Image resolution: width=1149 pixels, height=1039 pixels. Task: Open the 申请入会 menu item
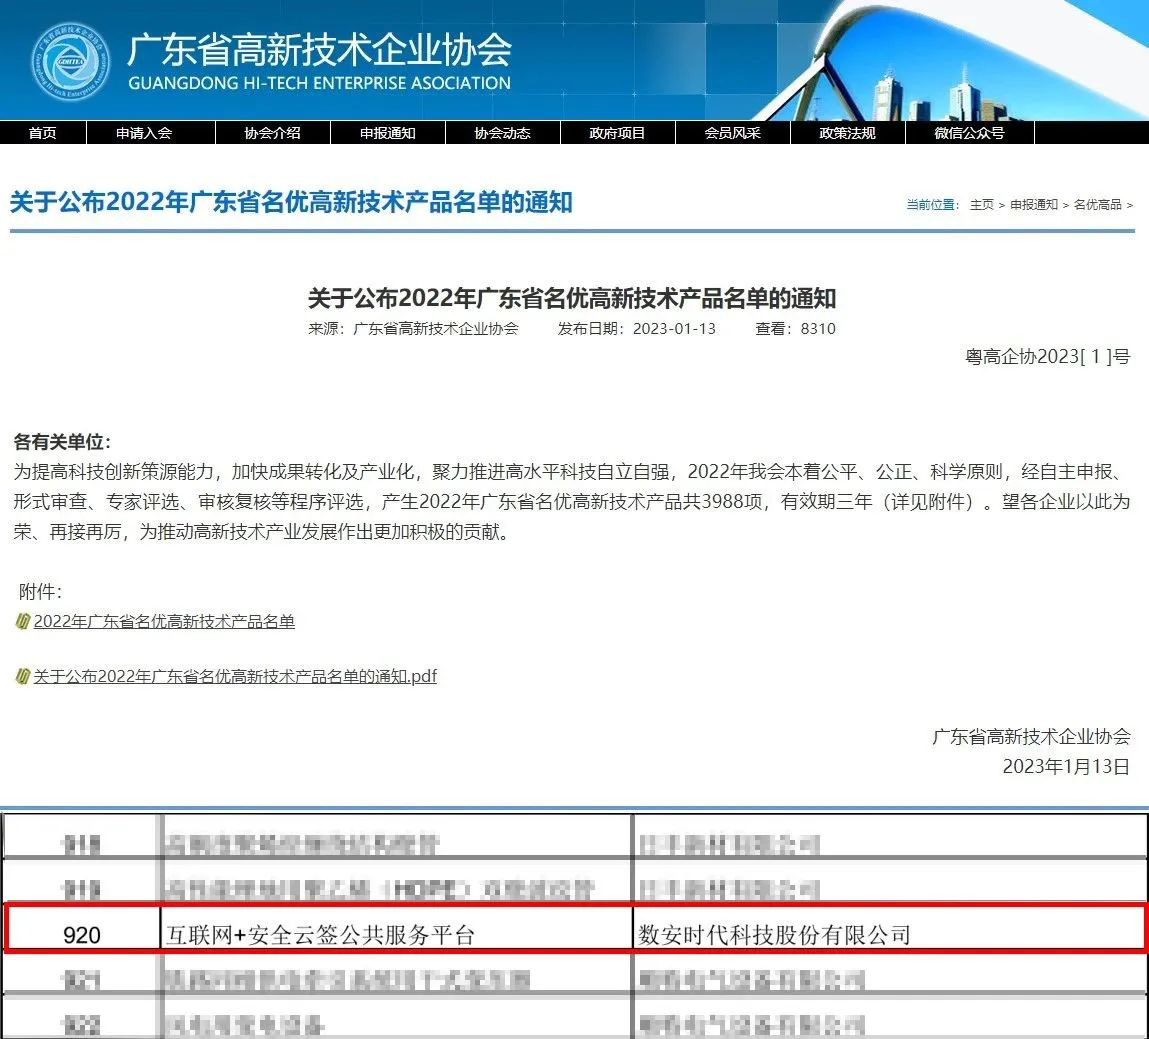[x=144, y=133]
